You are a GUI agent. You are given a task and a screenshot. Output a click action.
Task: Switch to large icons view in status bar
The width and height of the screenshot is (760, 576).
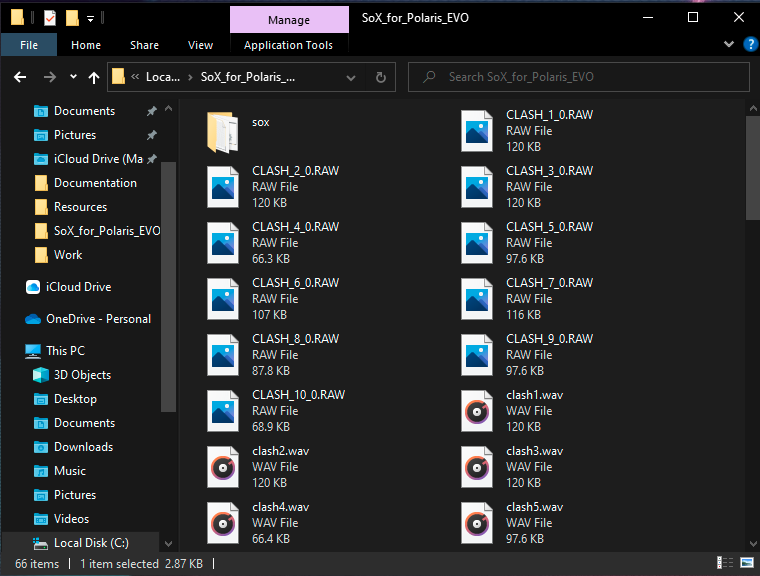[747, 564]
